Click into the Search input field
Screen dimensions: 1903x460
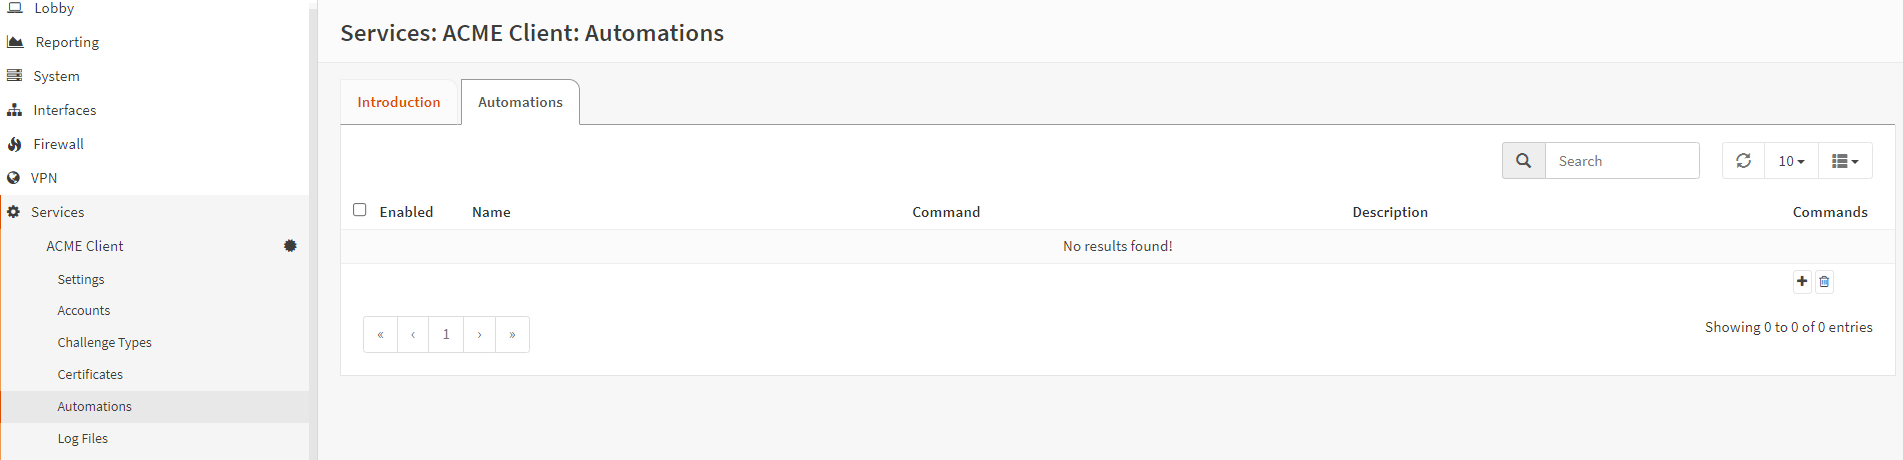click(1621, 161)
